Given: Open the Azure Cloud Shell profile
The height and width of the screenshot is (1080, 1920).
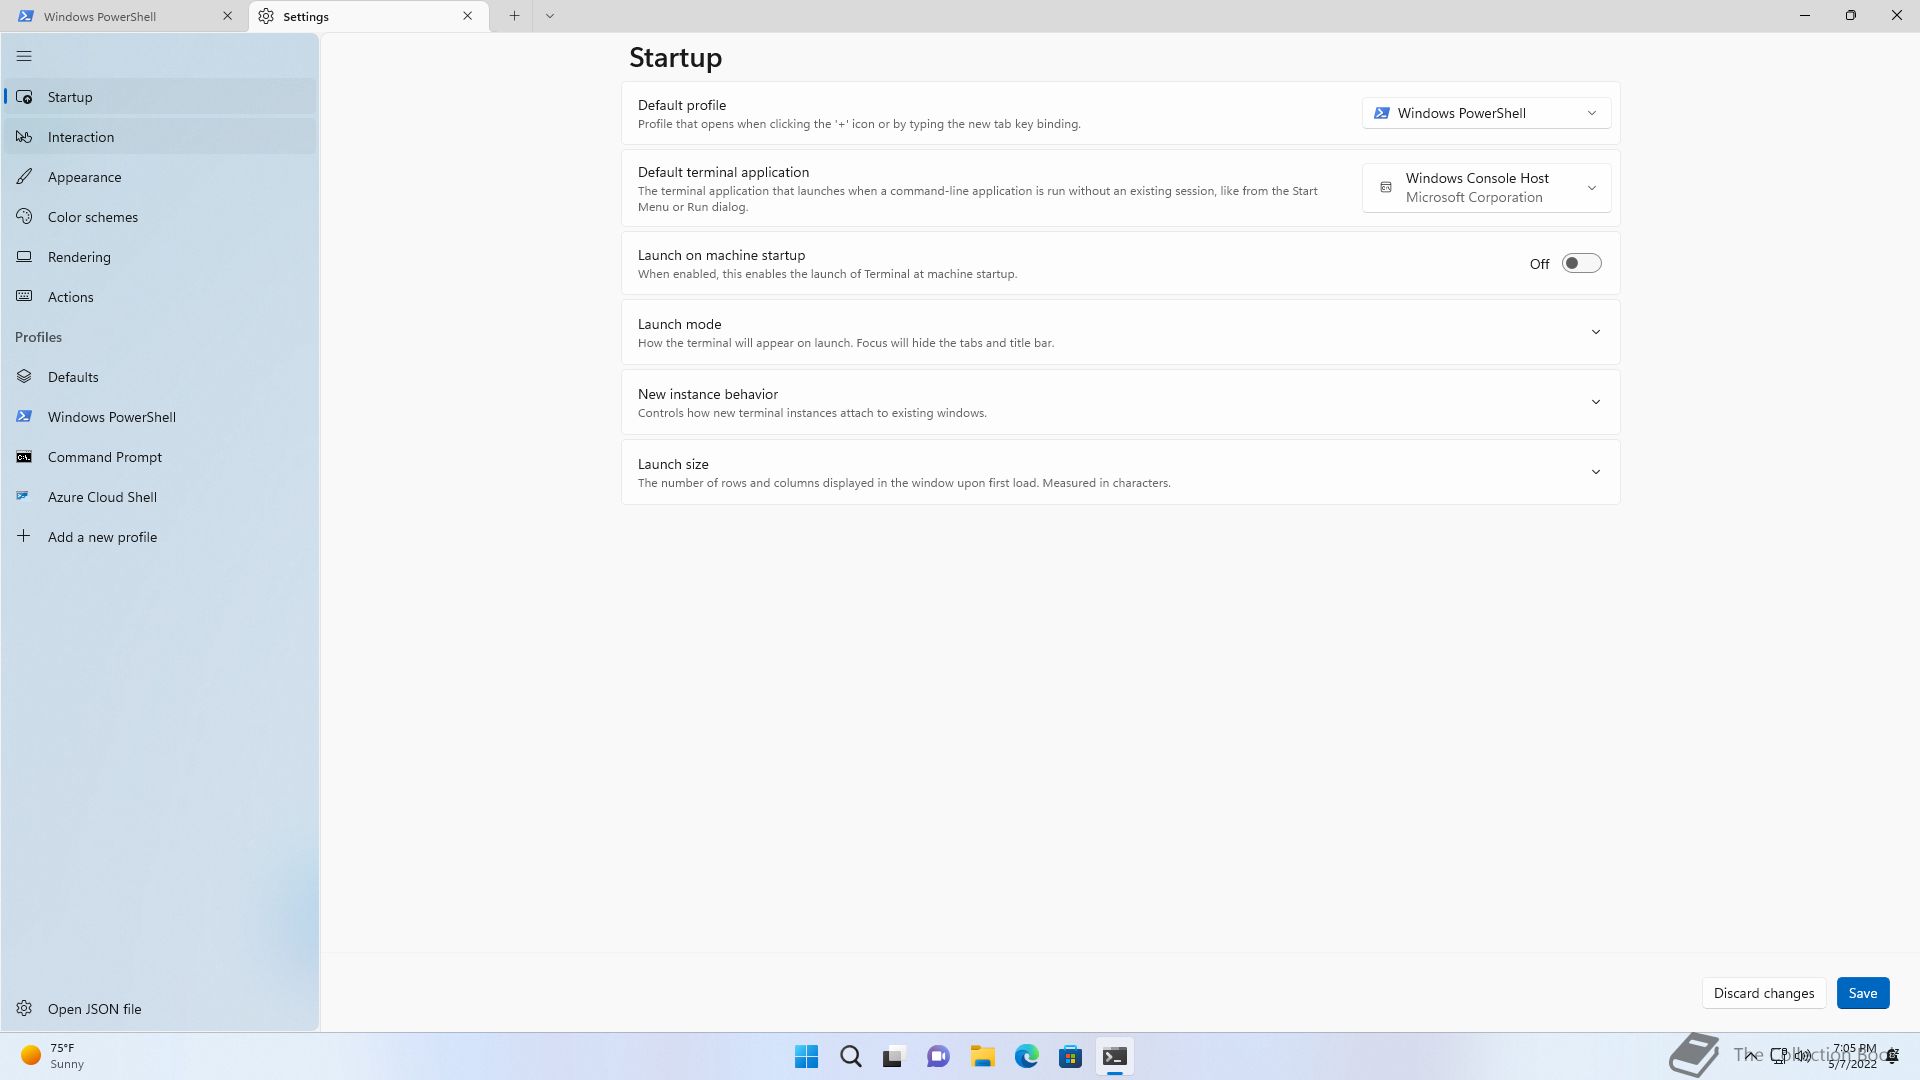Looking at the screenshot, I should click(102, 497).
